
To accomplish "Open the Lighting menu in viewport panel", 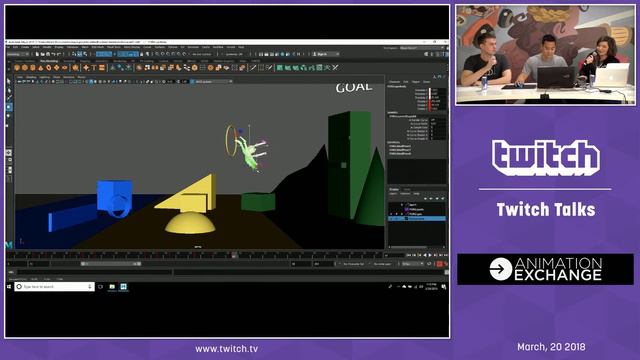I will coord(44,77).
